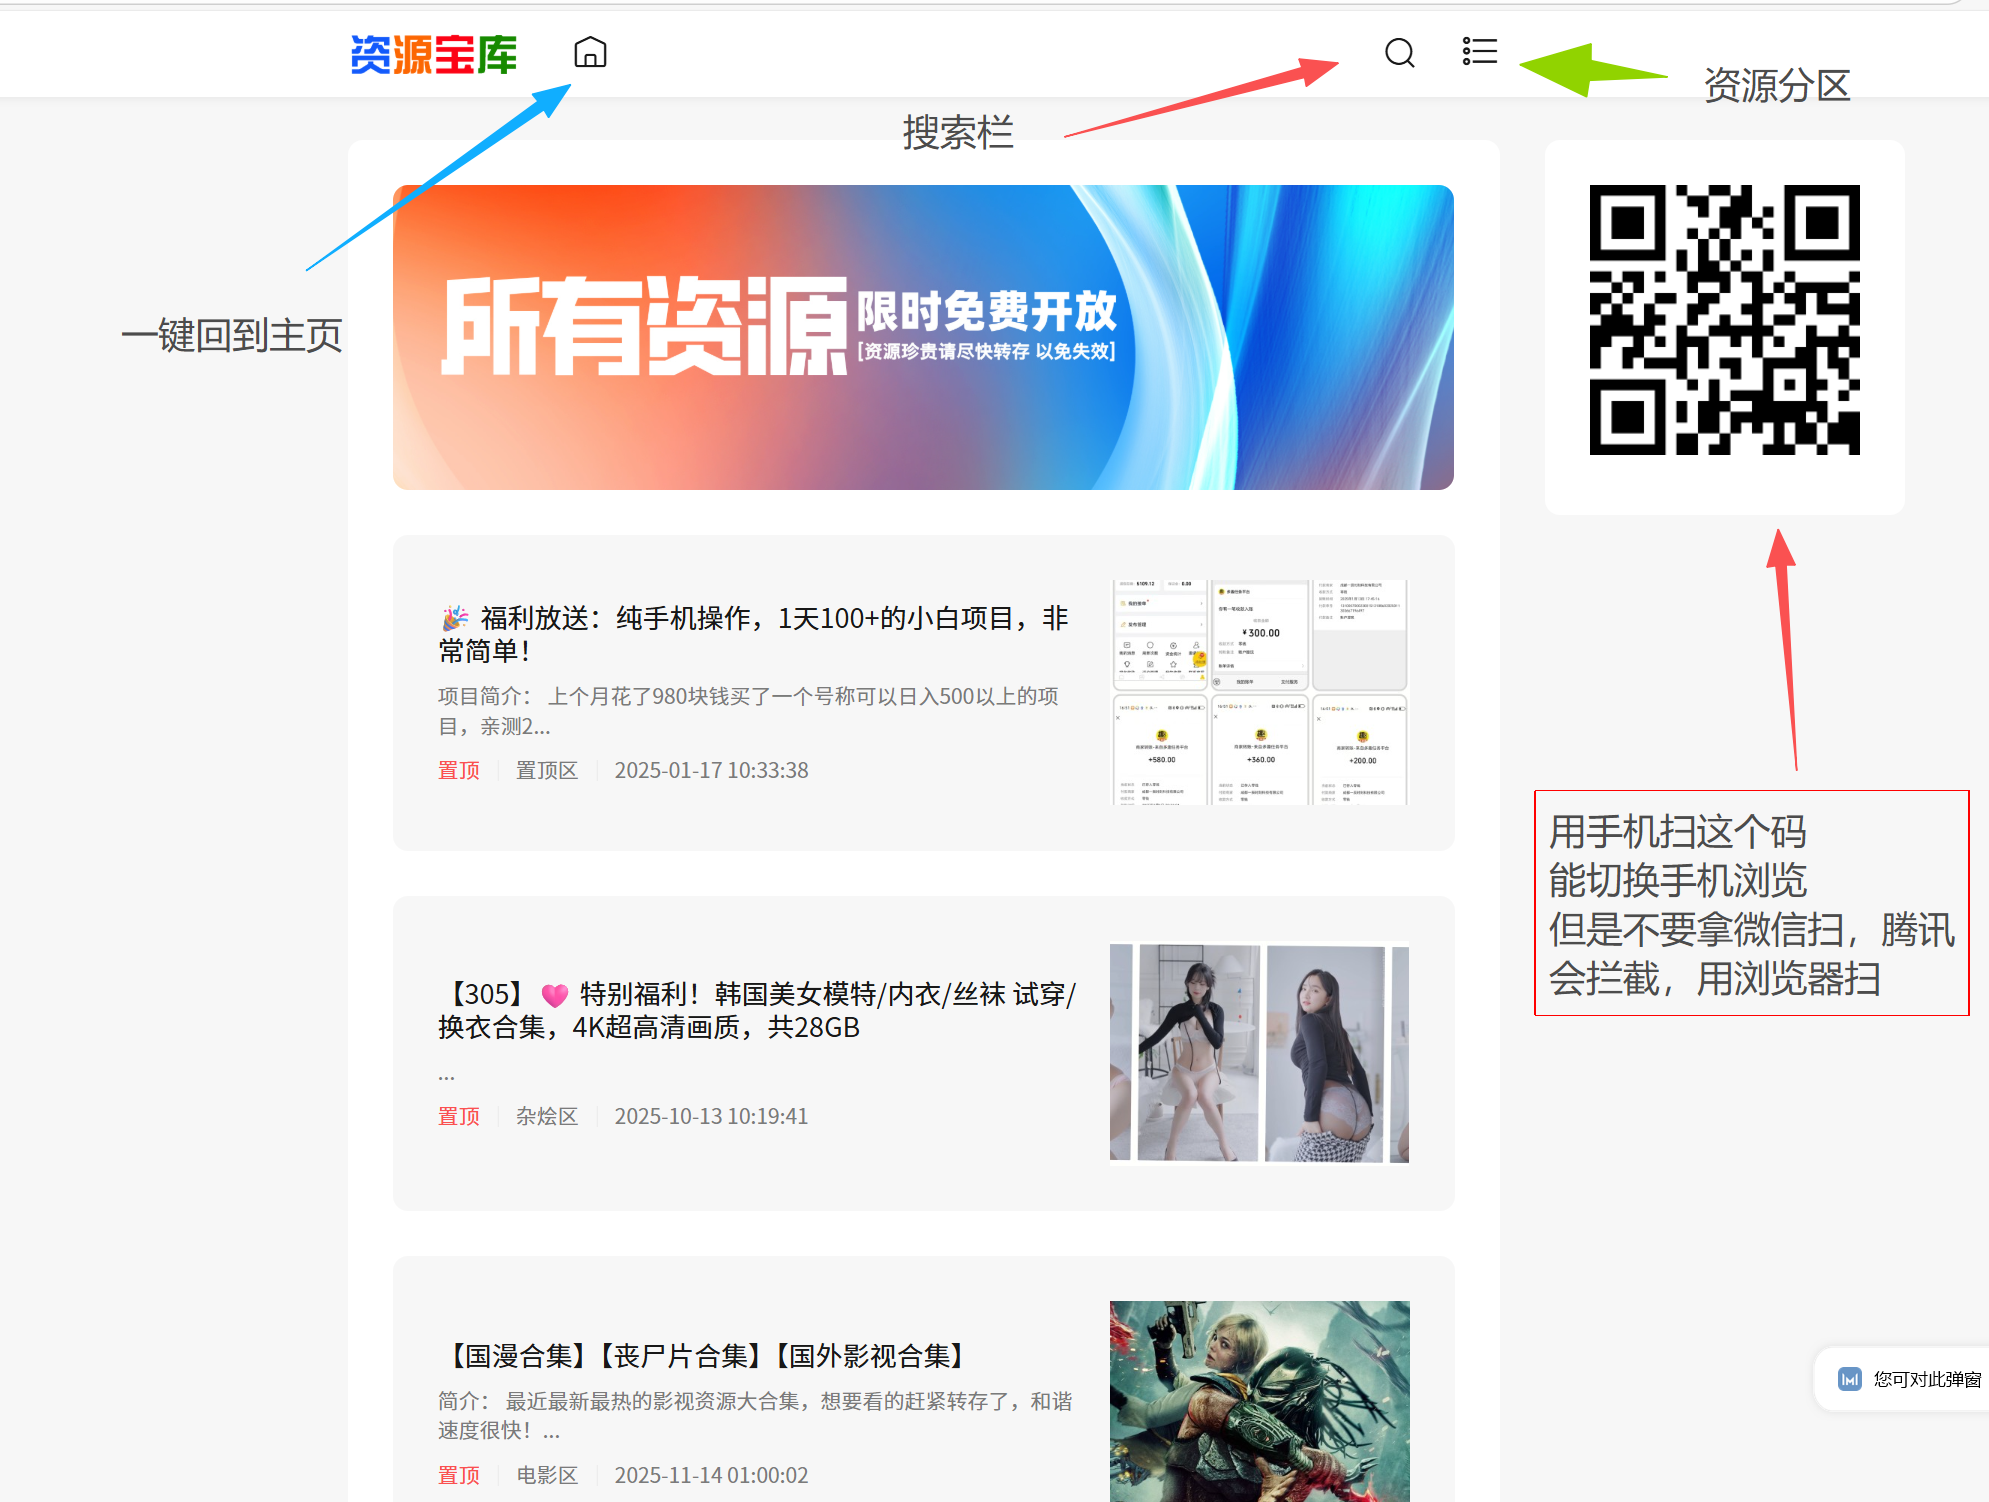Click the 资源宝库 site logo
The width and height of the screenshot is (1989, 1502).
(433, 54)
